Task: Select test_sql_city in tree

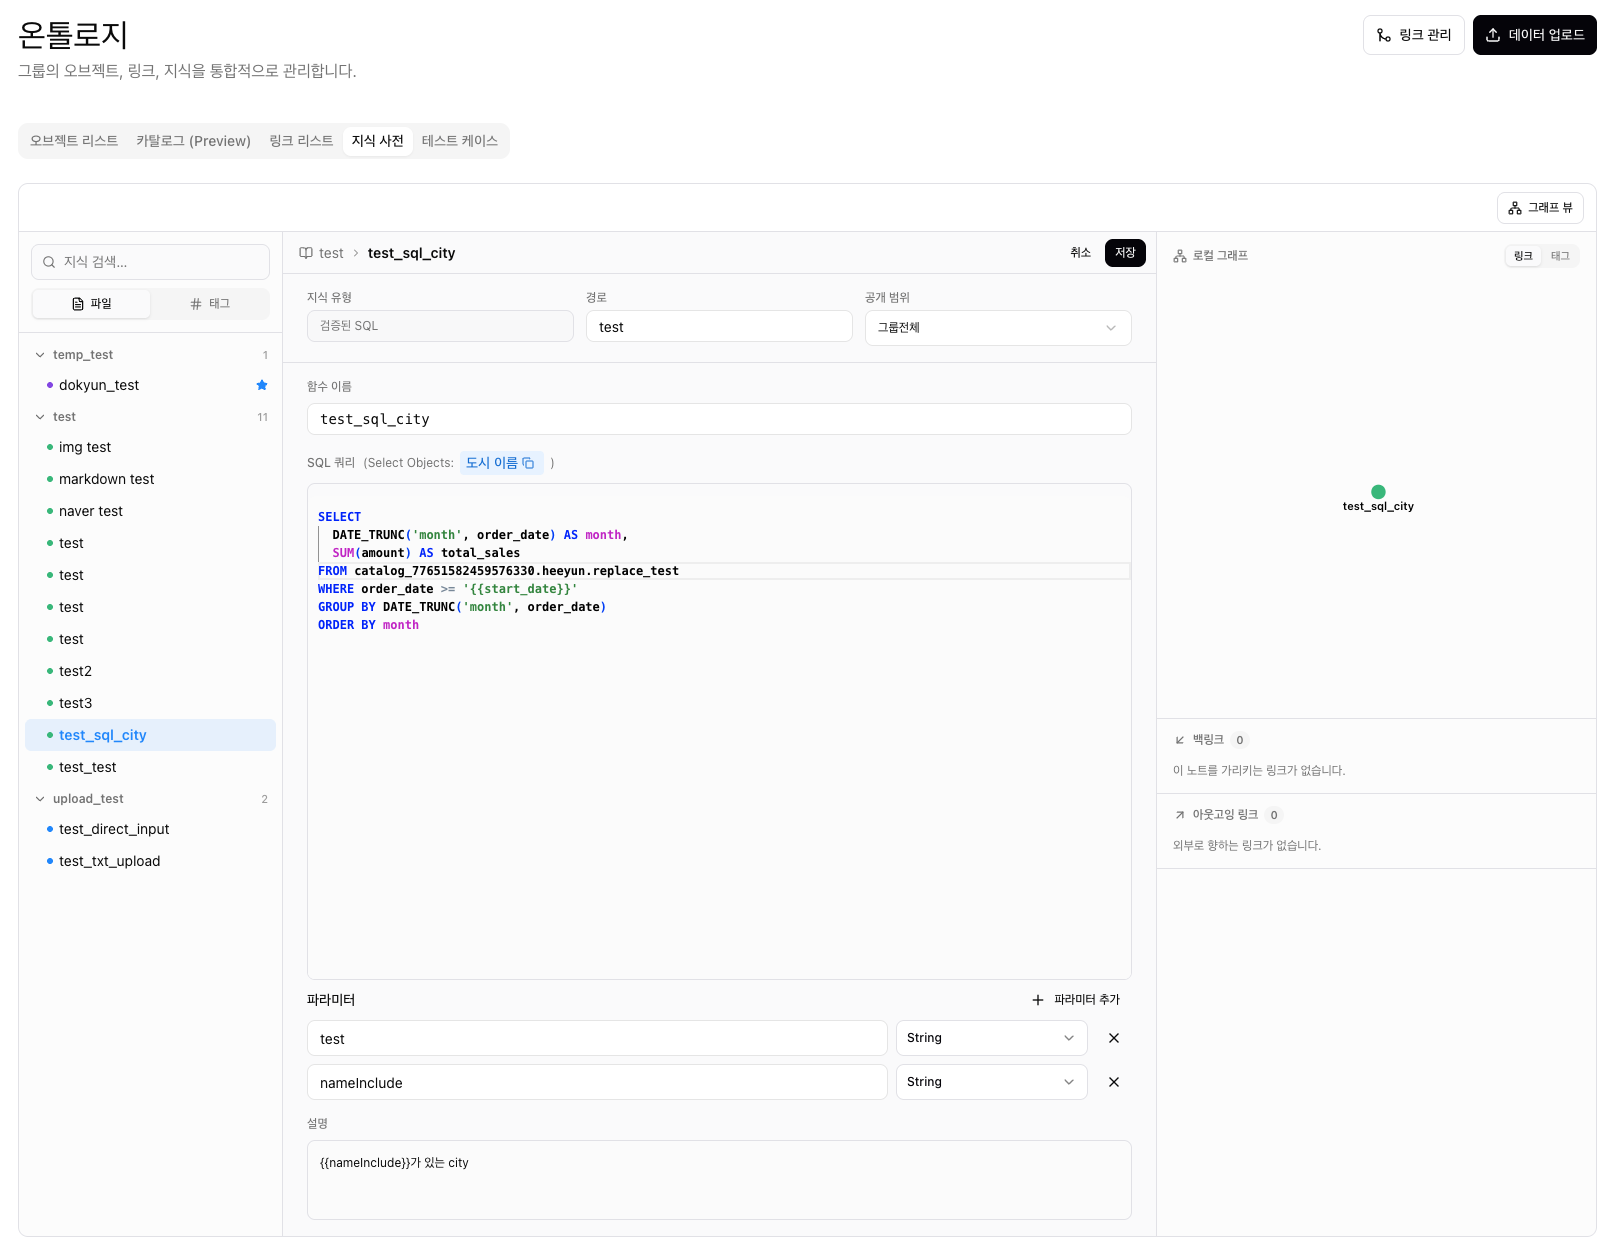Action: point(151,735)
